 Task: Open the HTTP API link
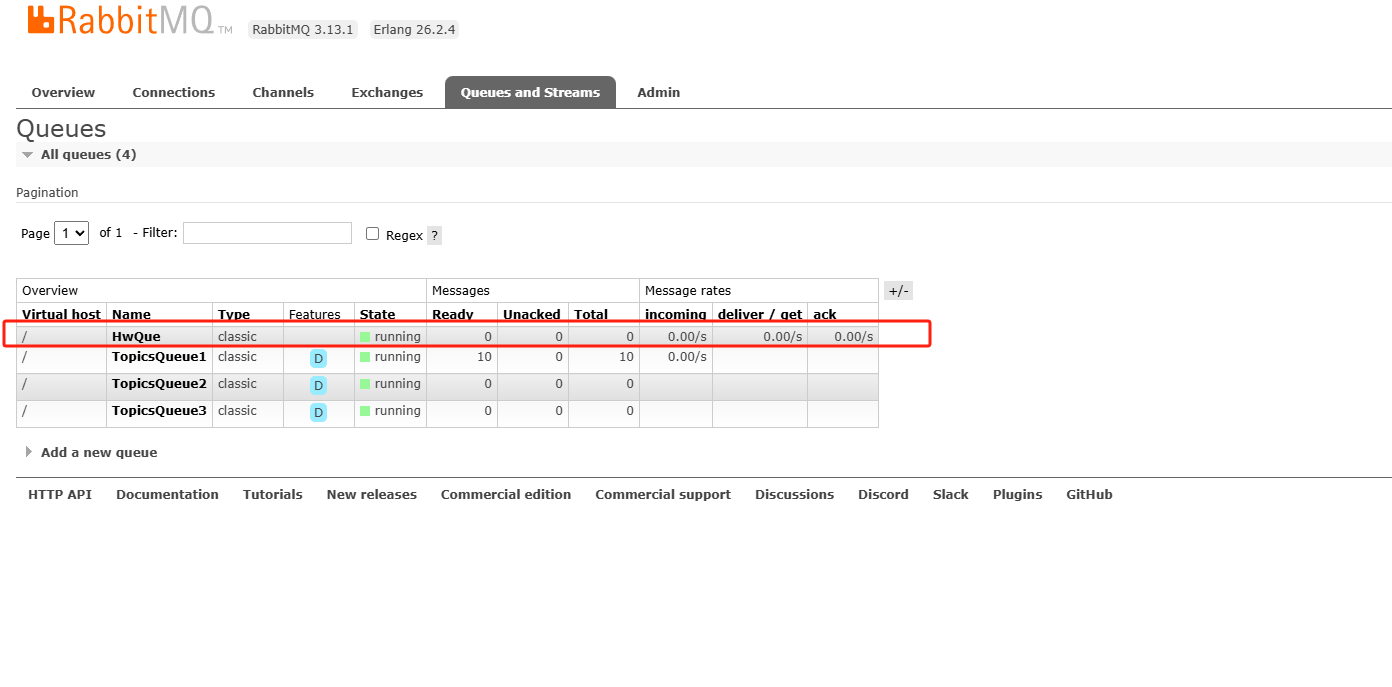point(59,493)
